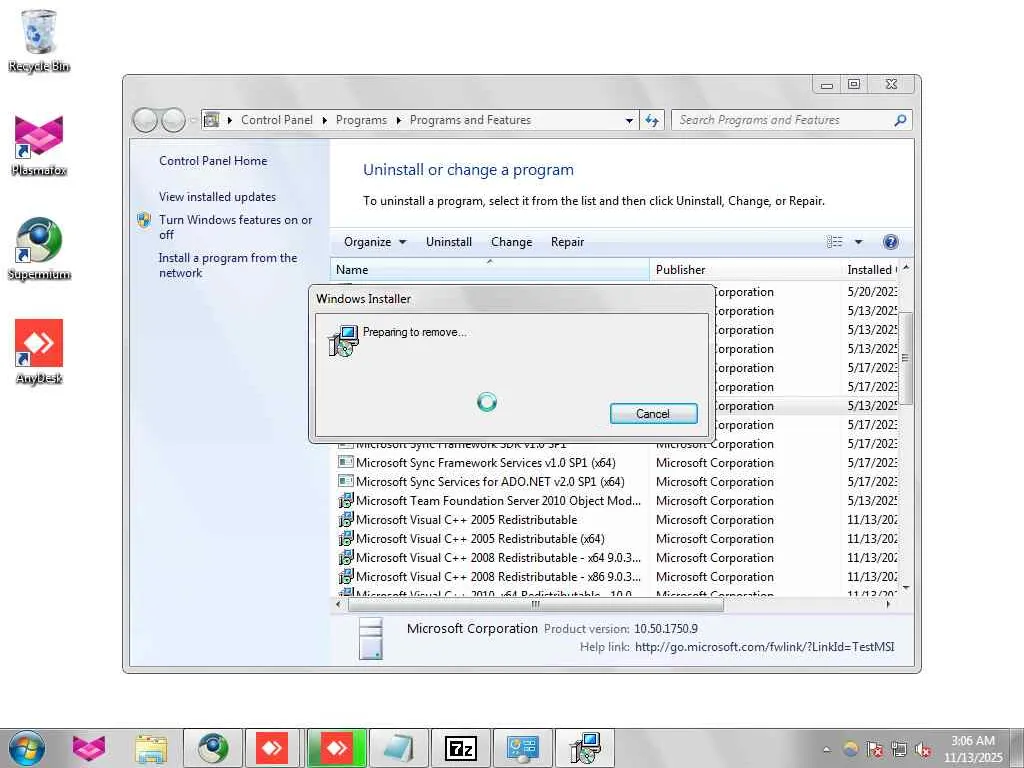Image resolution: width=1024 pixels, height=768 pixels.
Task: Open View installed updates
Action: point(217,197)
